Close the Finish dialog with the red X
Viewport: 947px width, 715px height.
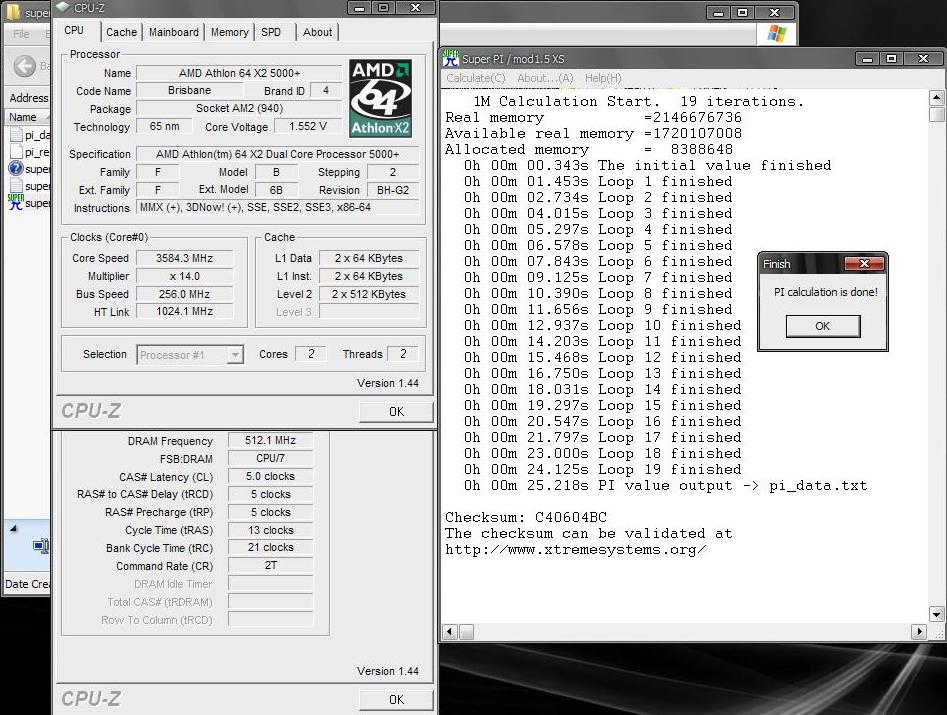pyautogui.click(x=864, y=263)
